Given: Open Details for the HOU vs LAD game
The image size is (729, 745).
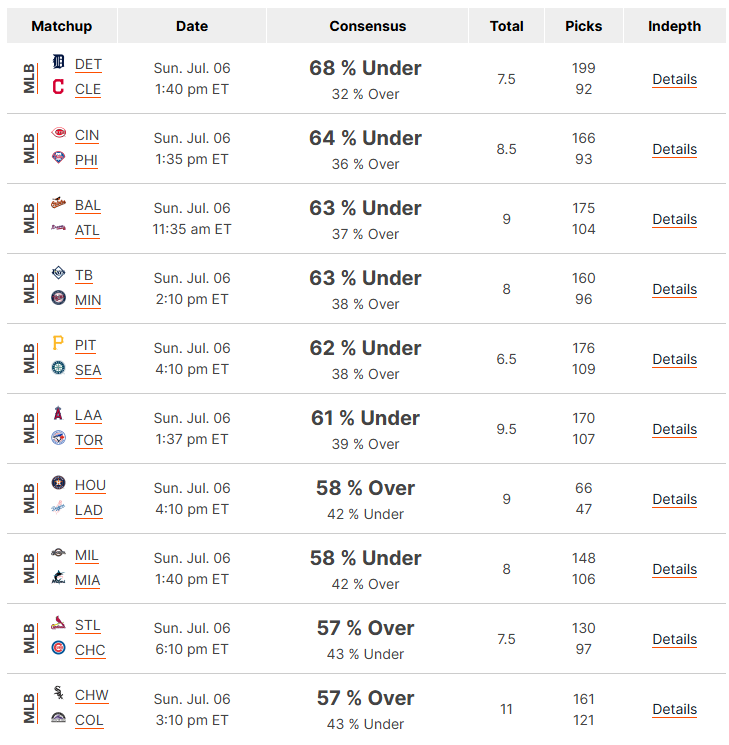Looking at the screenshot, I should click(x=674, y=499).
